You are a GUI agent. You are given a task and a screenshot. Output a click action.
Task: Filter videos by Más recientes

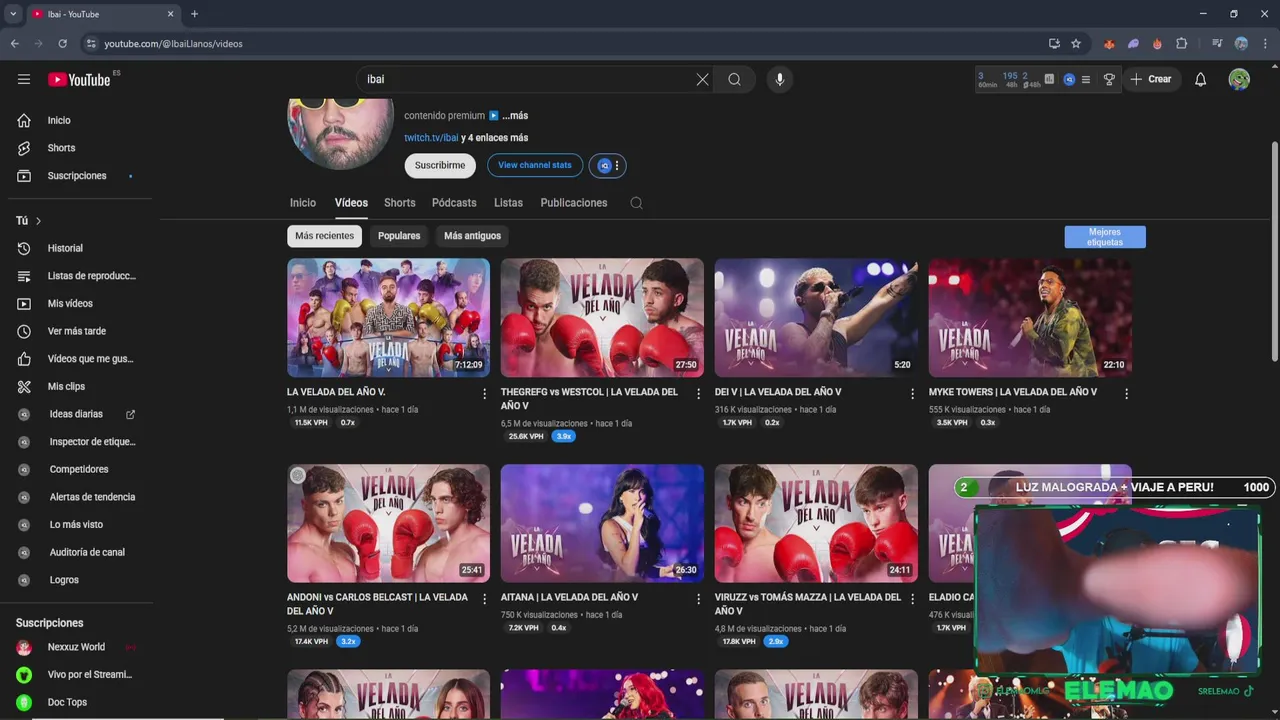[324, 236]
